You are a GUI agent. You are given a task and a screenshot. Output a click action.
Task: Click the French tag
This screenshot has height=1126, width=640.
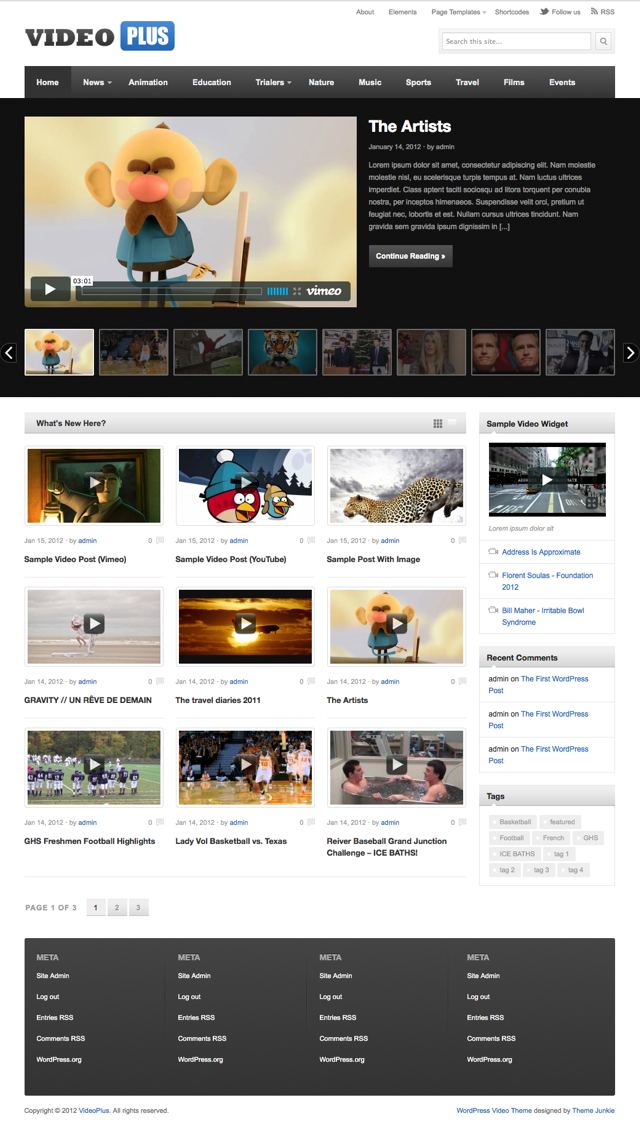(551, 837)
